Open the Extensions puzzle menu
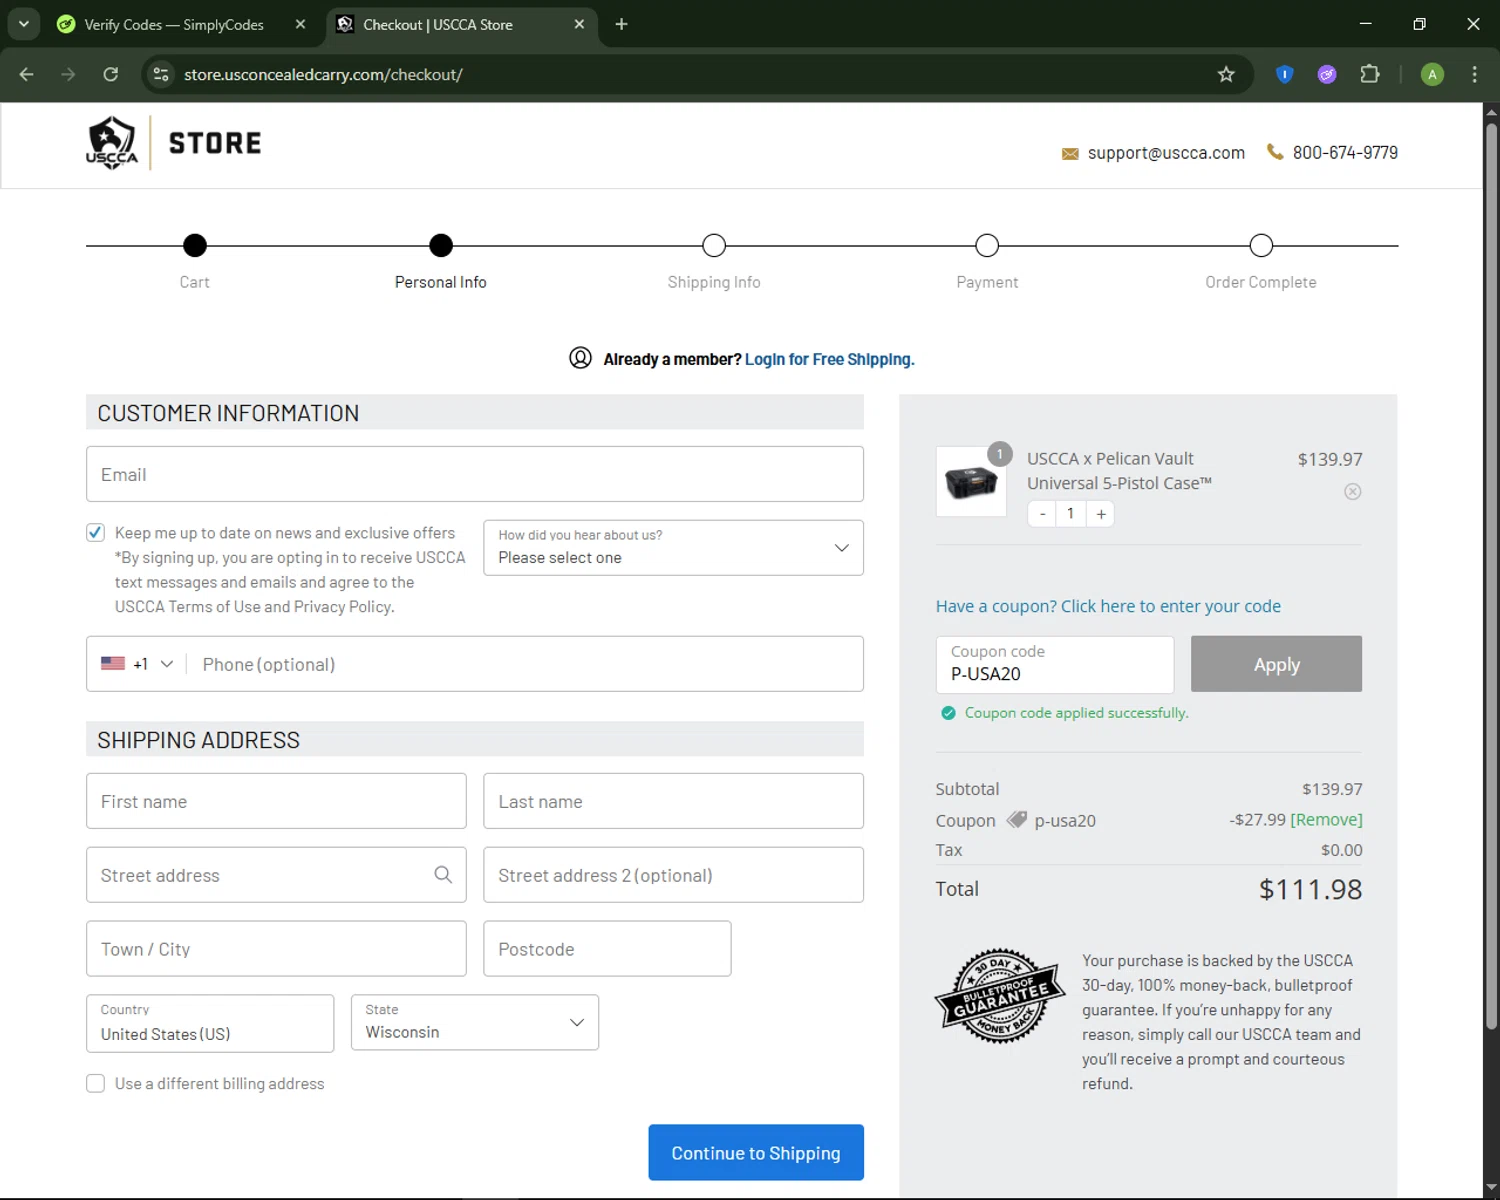This screenshot has height=1200, width=1500. [x=1370, y=74]
